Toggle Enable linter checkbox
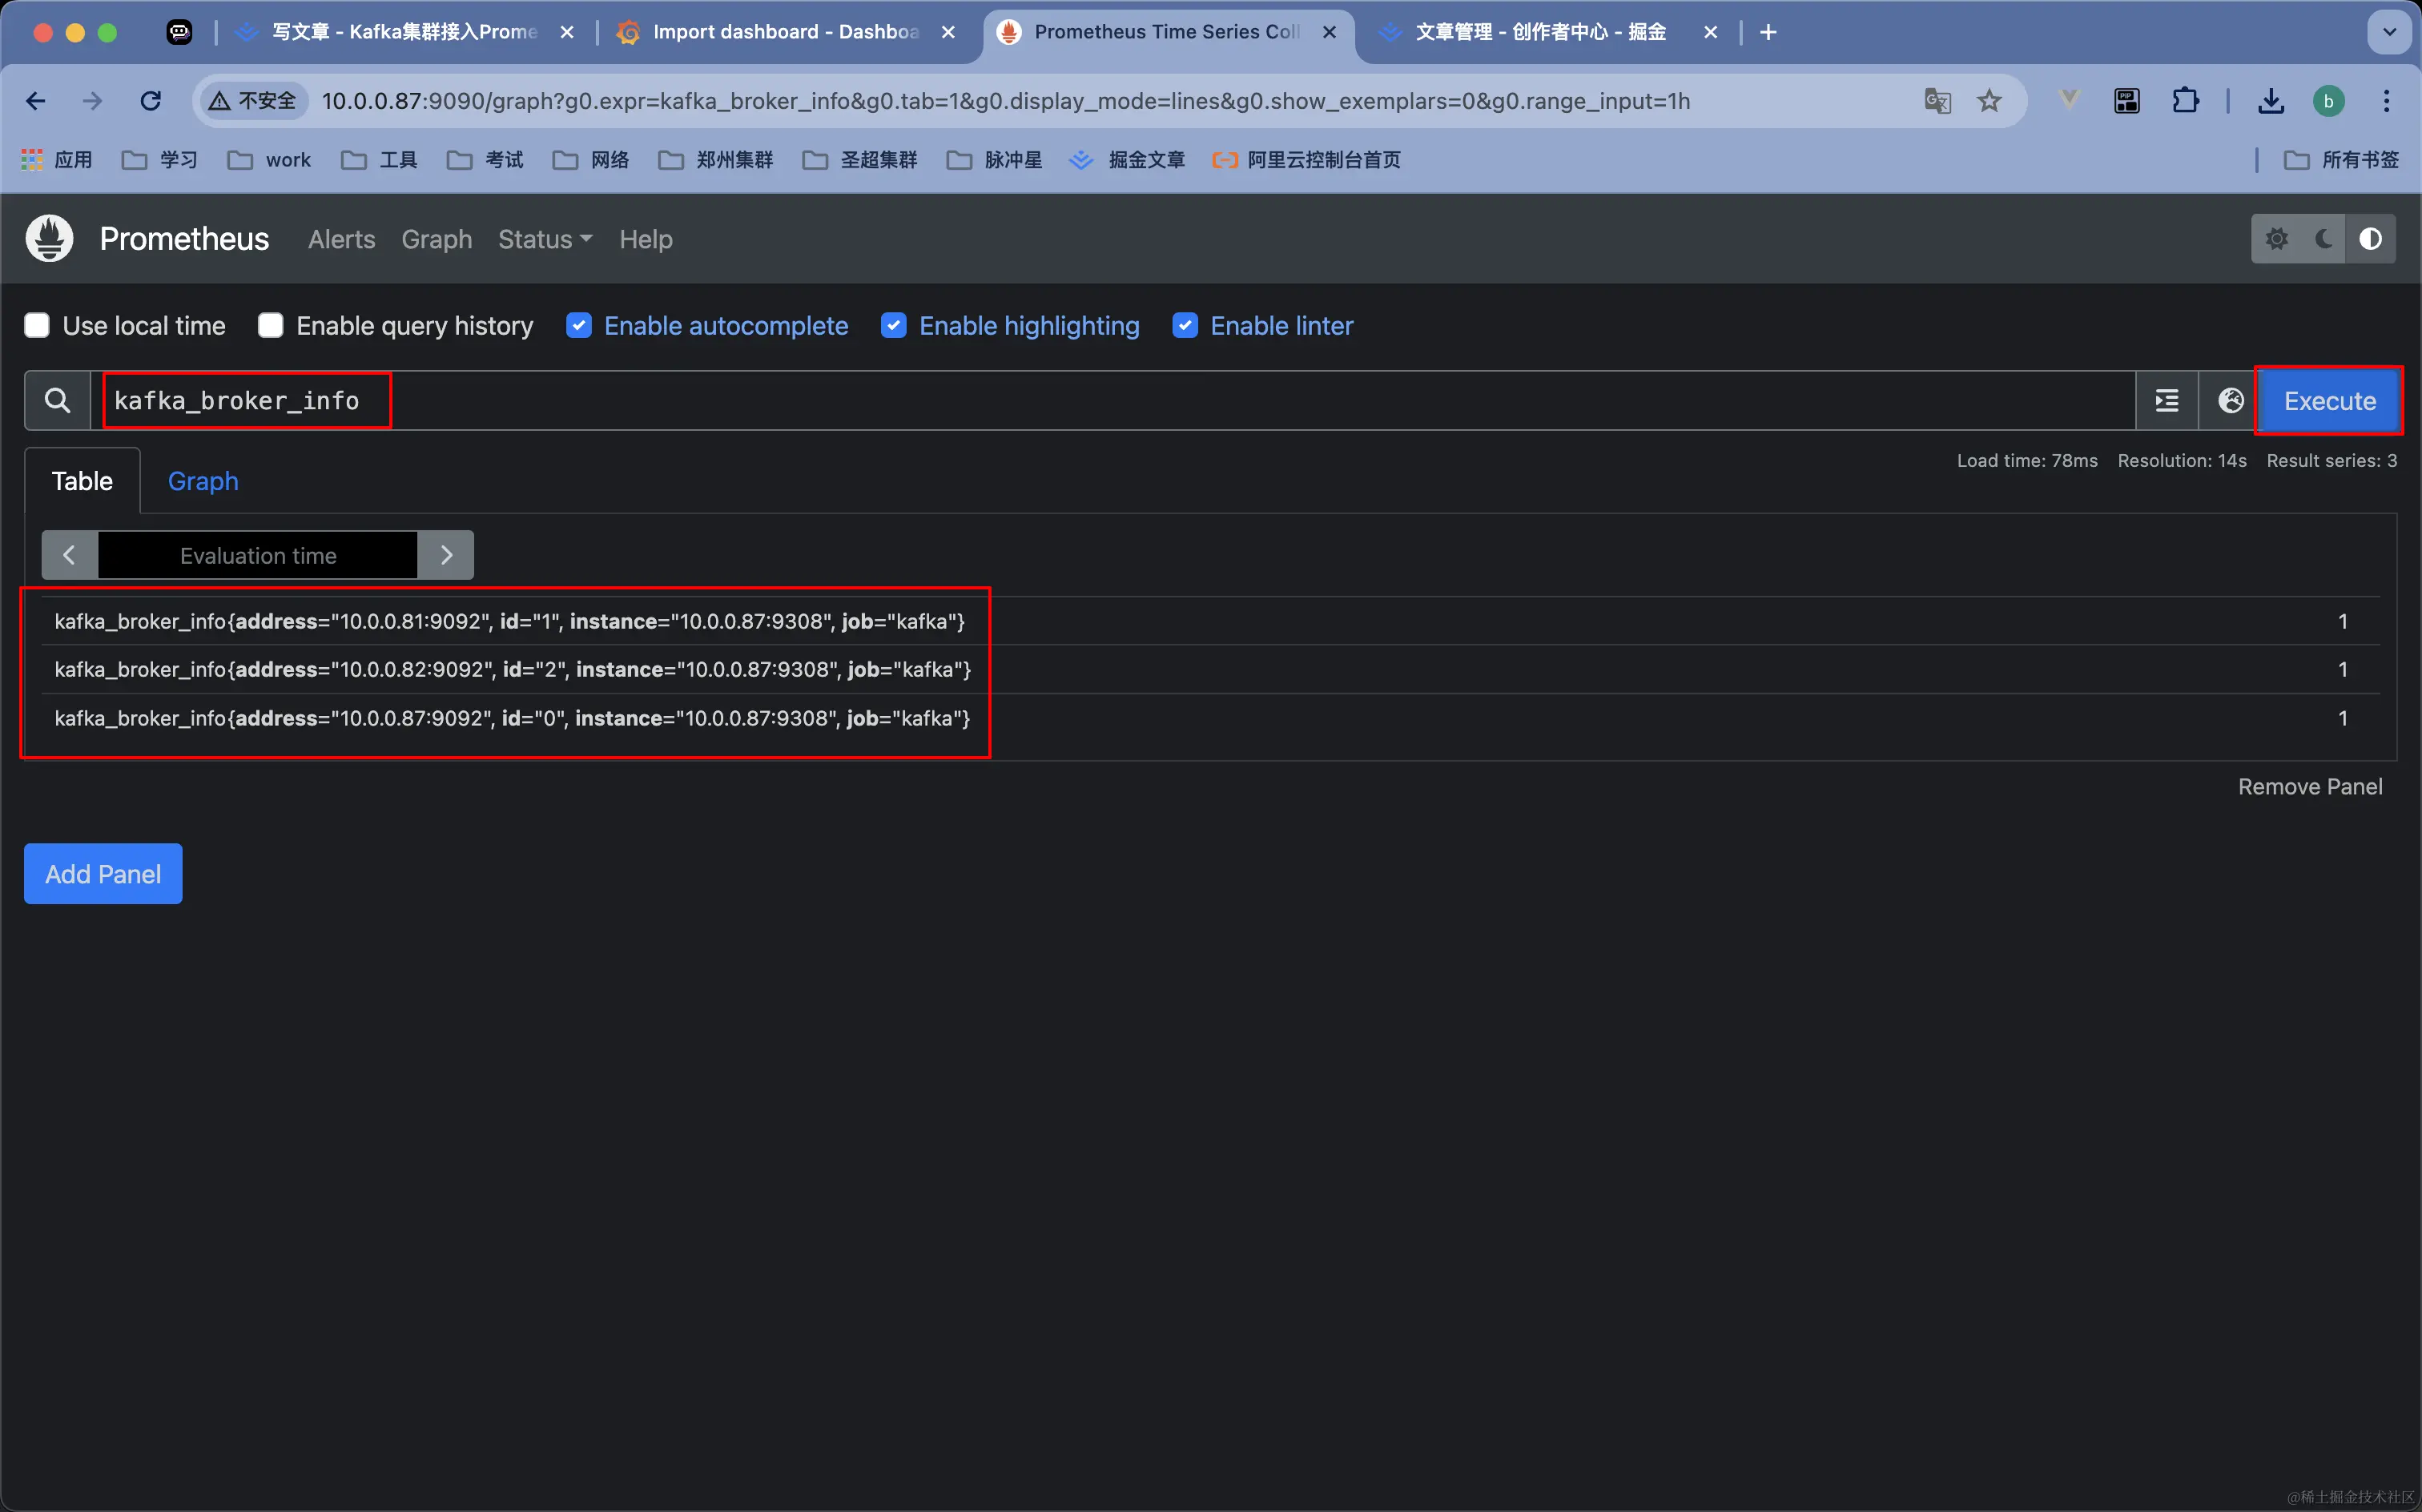Viewport: 2422px width, 1512px height. [1185, 326]
